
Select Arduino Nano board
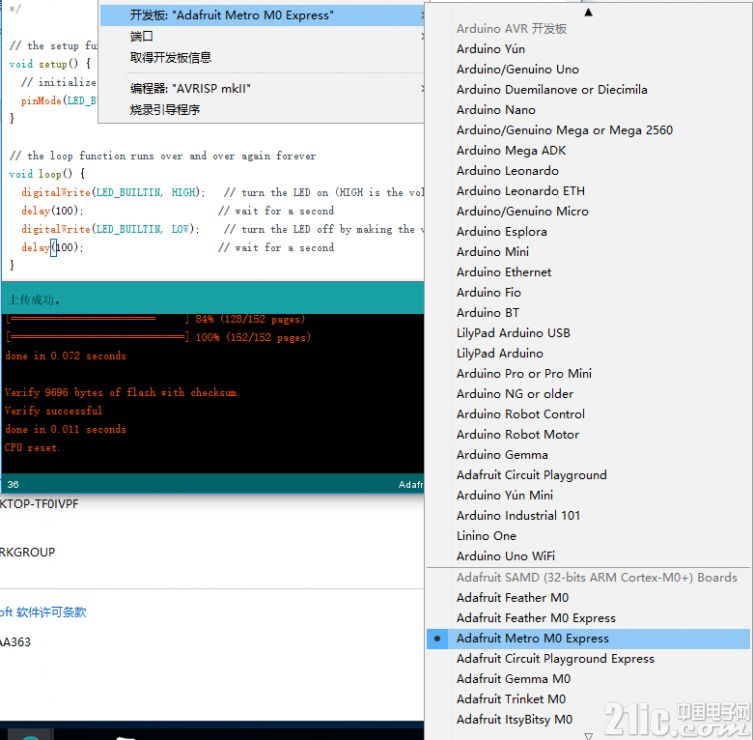pos(588,110)
